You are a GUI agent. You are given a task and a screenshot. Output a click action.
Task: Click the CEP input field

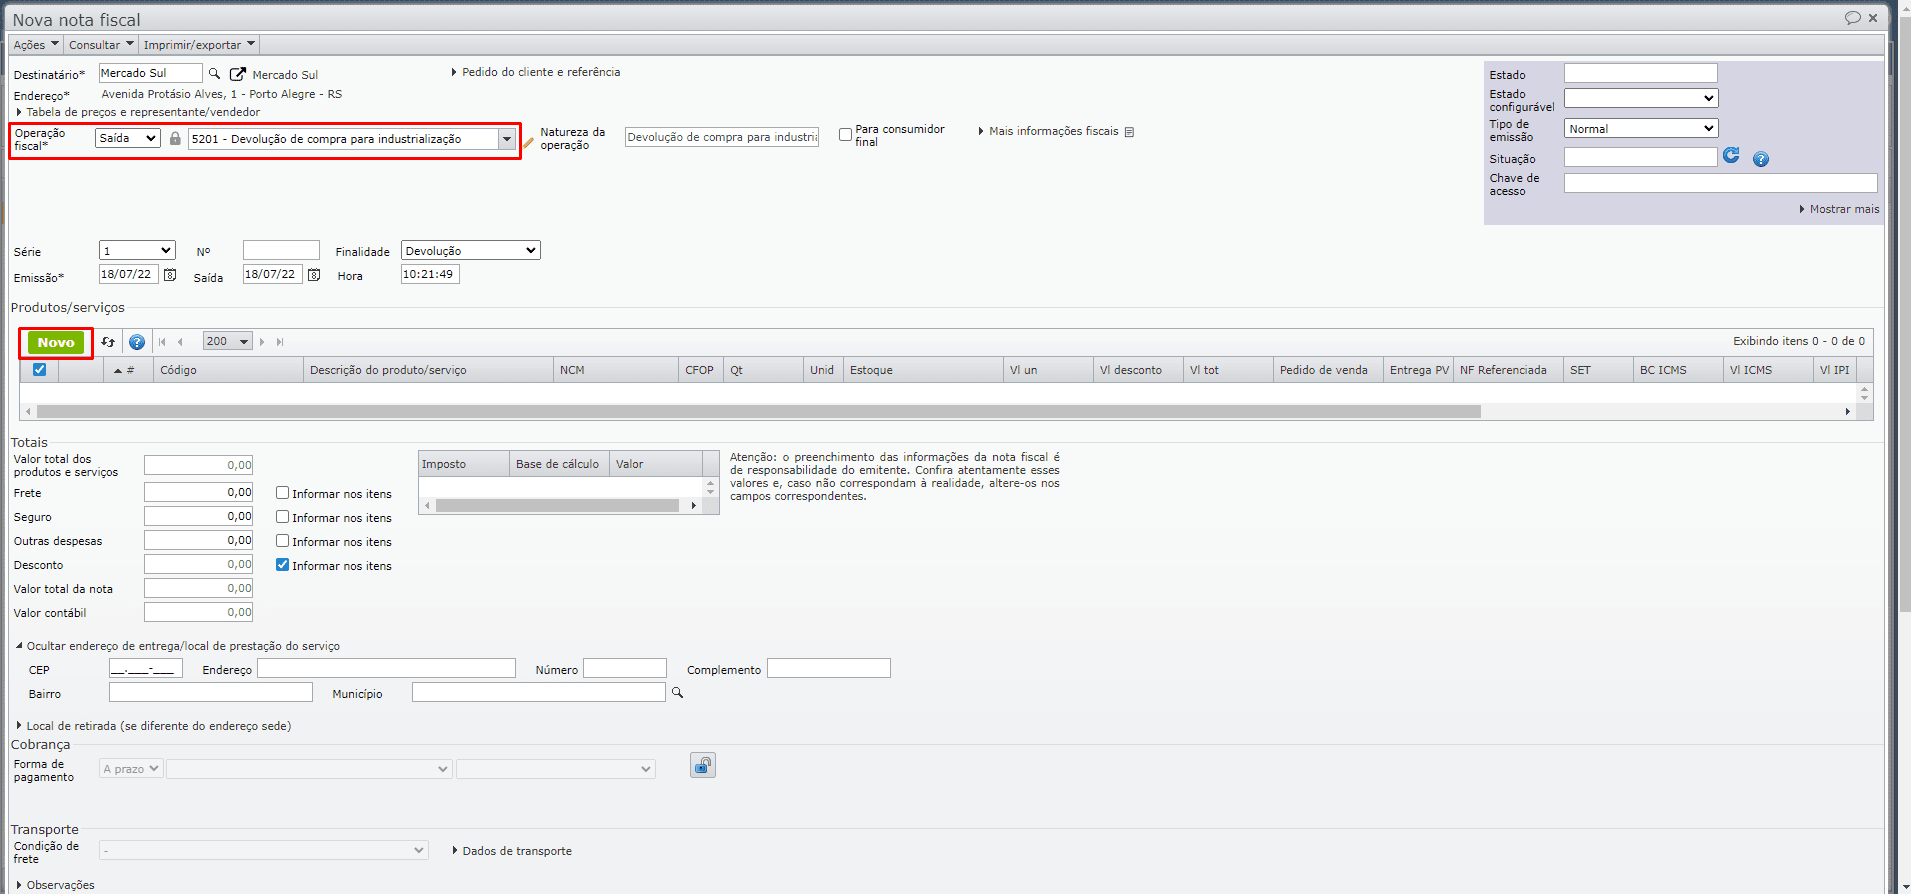point(146,668)
